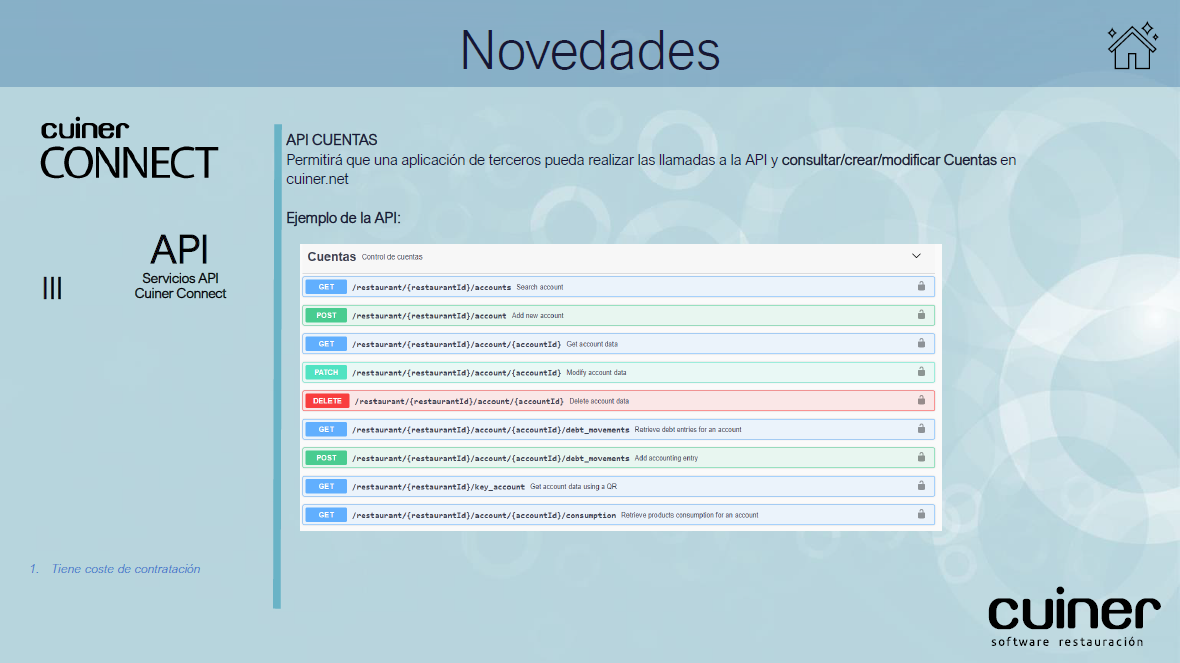Image resolution: width=1180 pixels, height=663 pixels.
Task: Click the 'Servicios API Cuiner Connect' caption
Action: click(181, 286)
